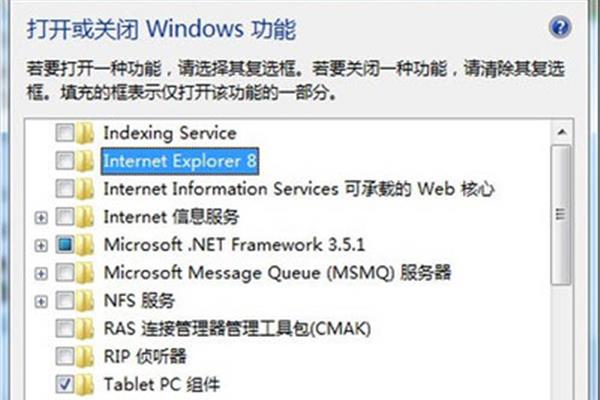Click the Internet 信息服务 folder icon

pos(85,217)
